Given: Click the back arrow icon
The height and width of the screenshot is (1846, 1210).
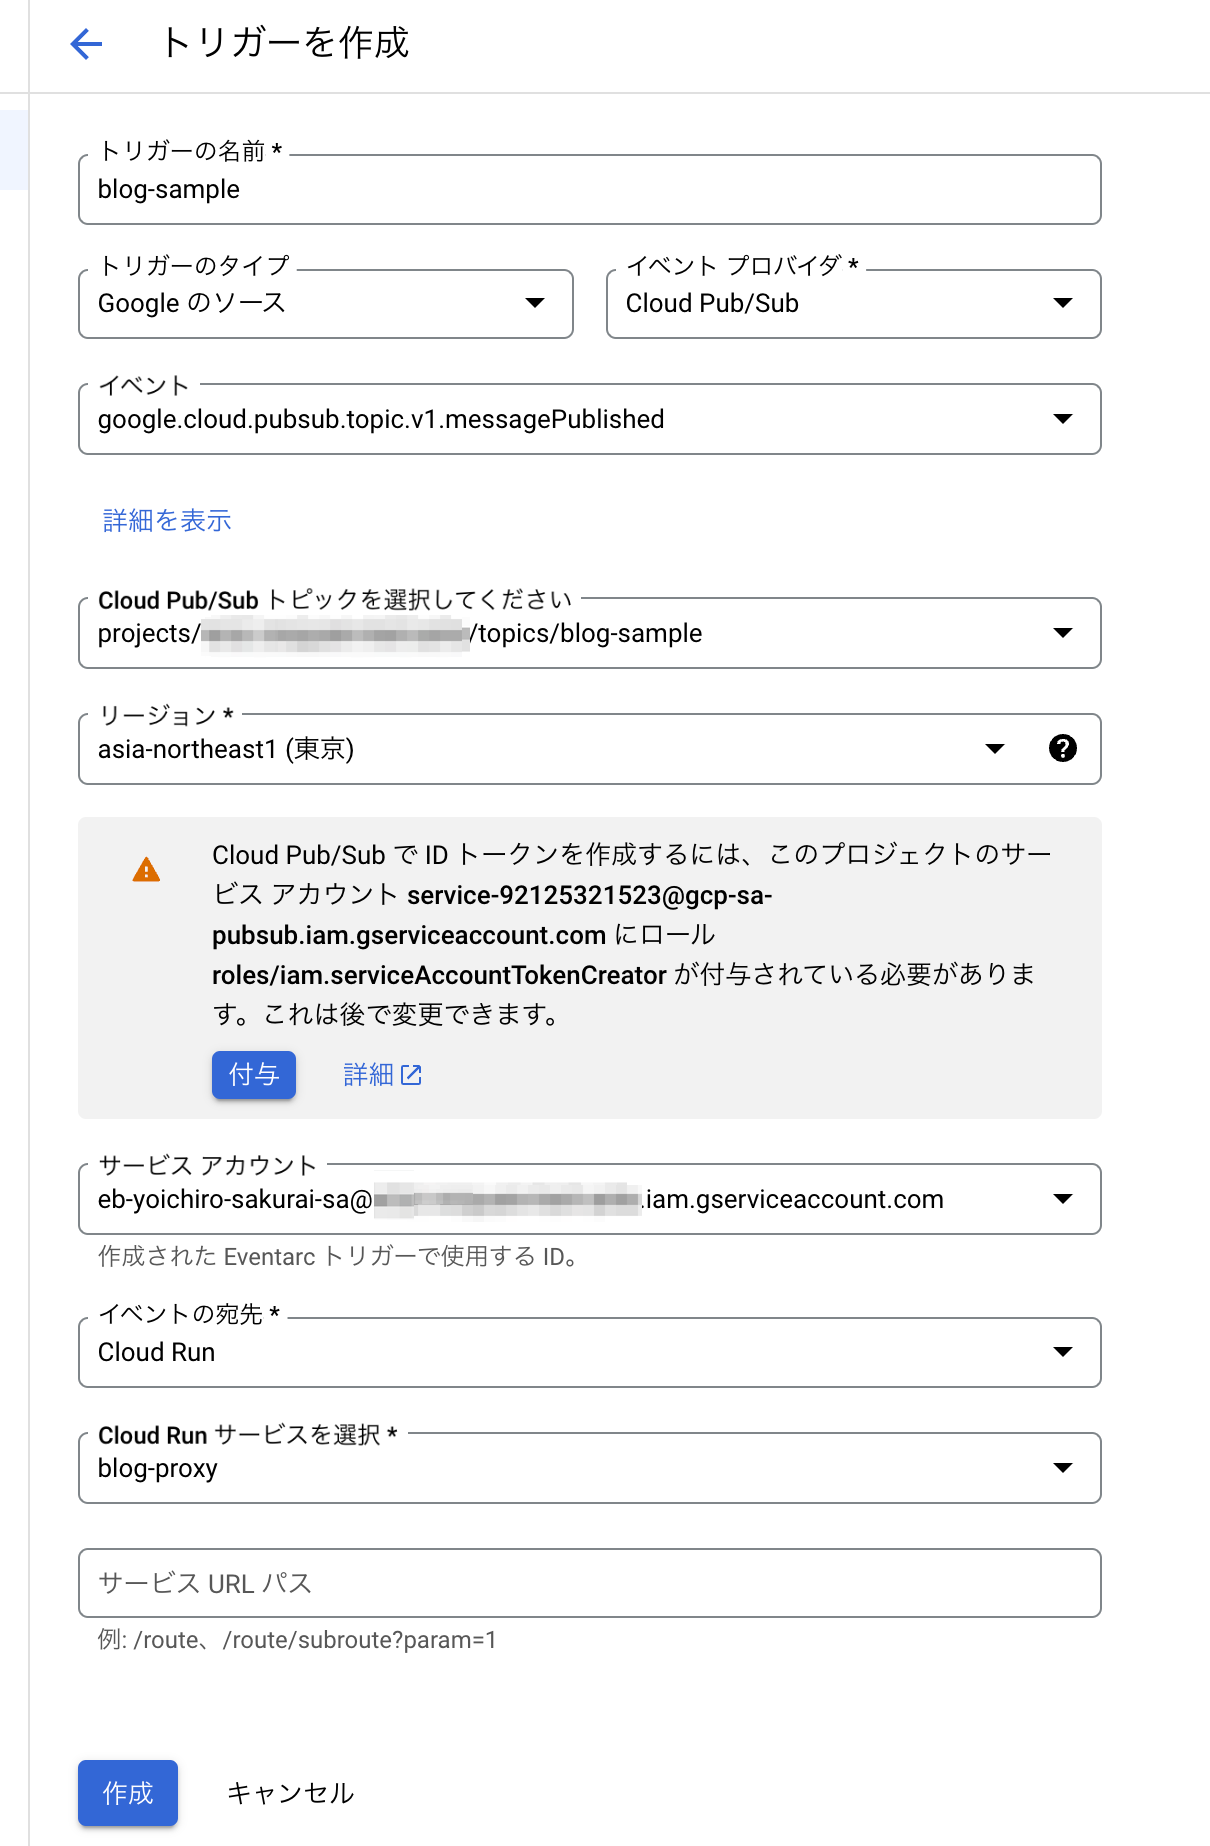Looking at the screenshot, I should [x=87, y=44].
